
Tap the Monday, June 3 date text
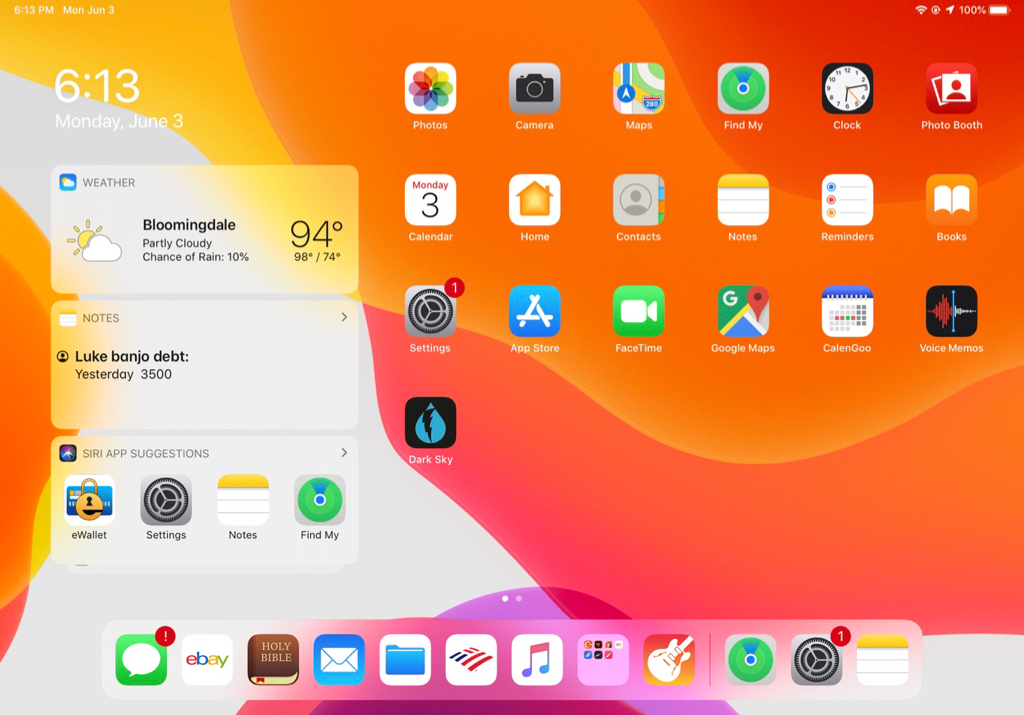point(119,121)
